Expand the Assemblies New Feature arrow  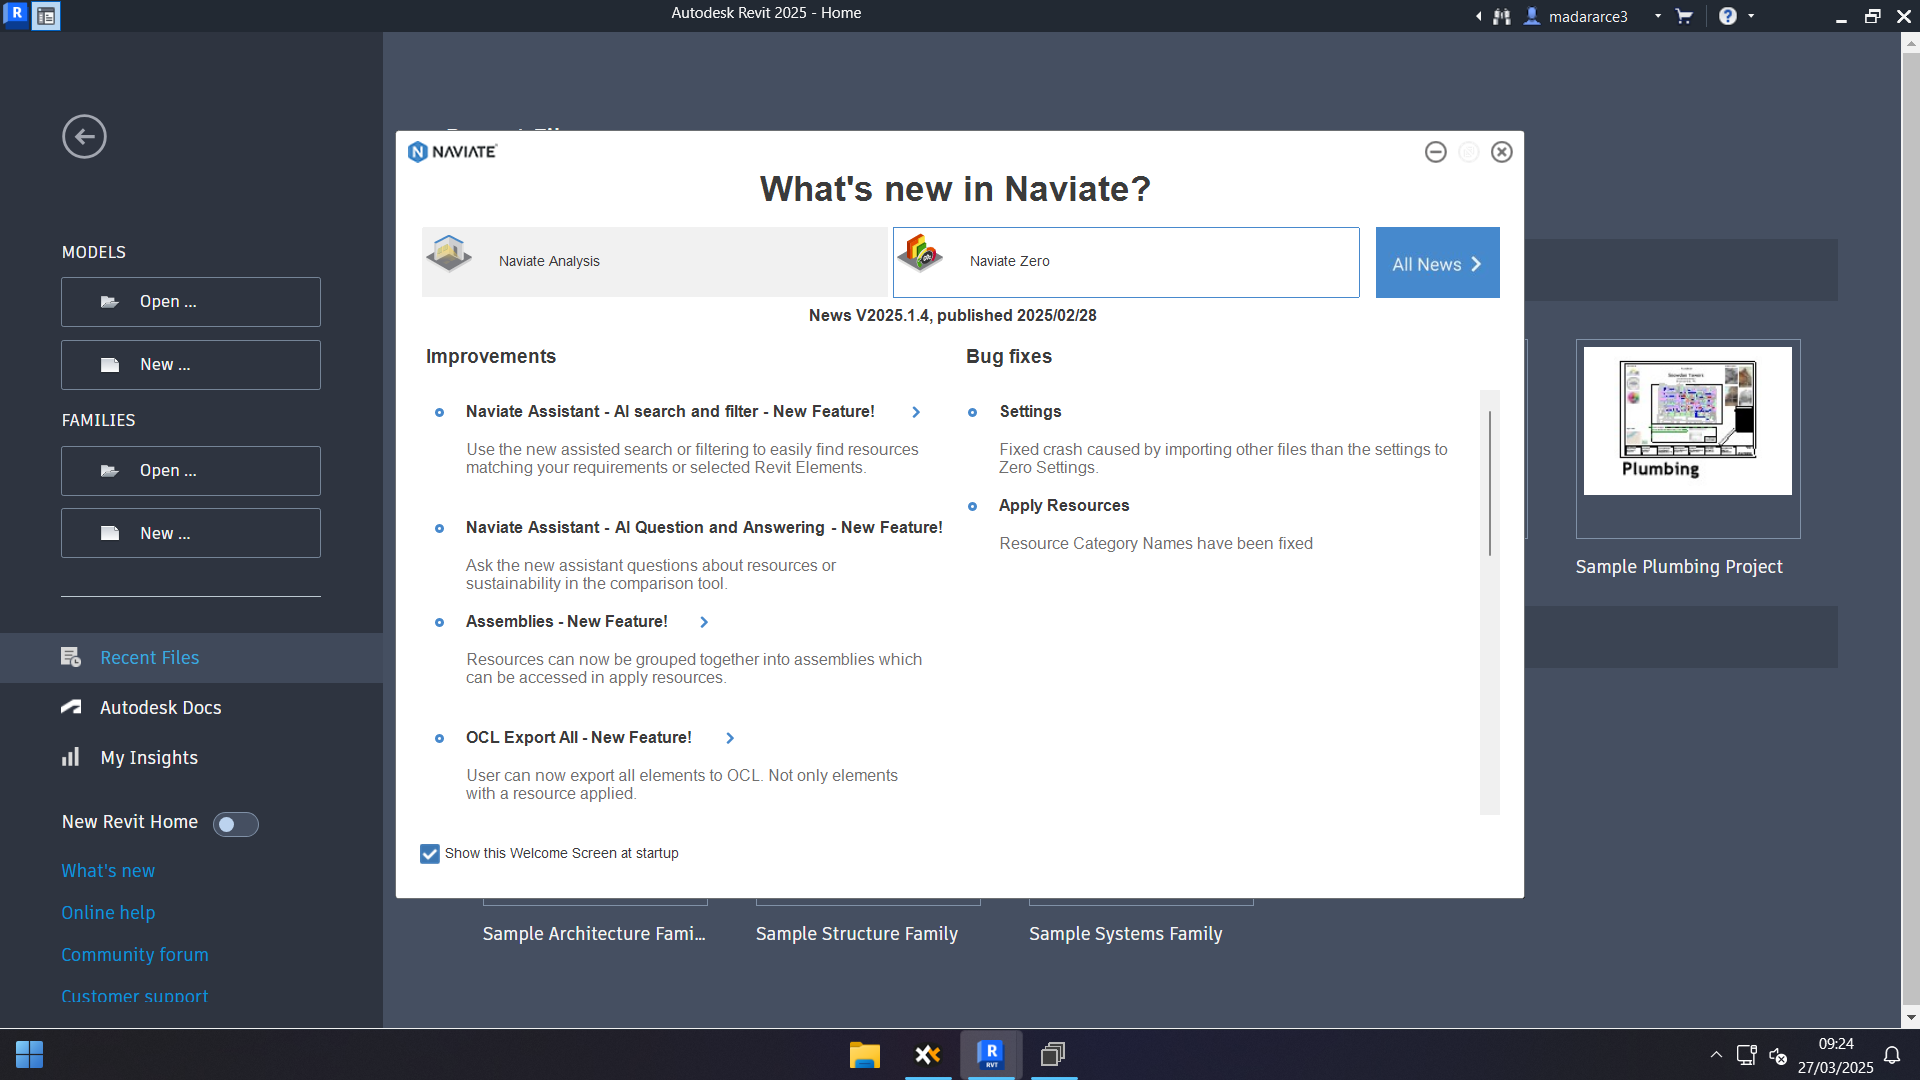(x=704, y=622)
